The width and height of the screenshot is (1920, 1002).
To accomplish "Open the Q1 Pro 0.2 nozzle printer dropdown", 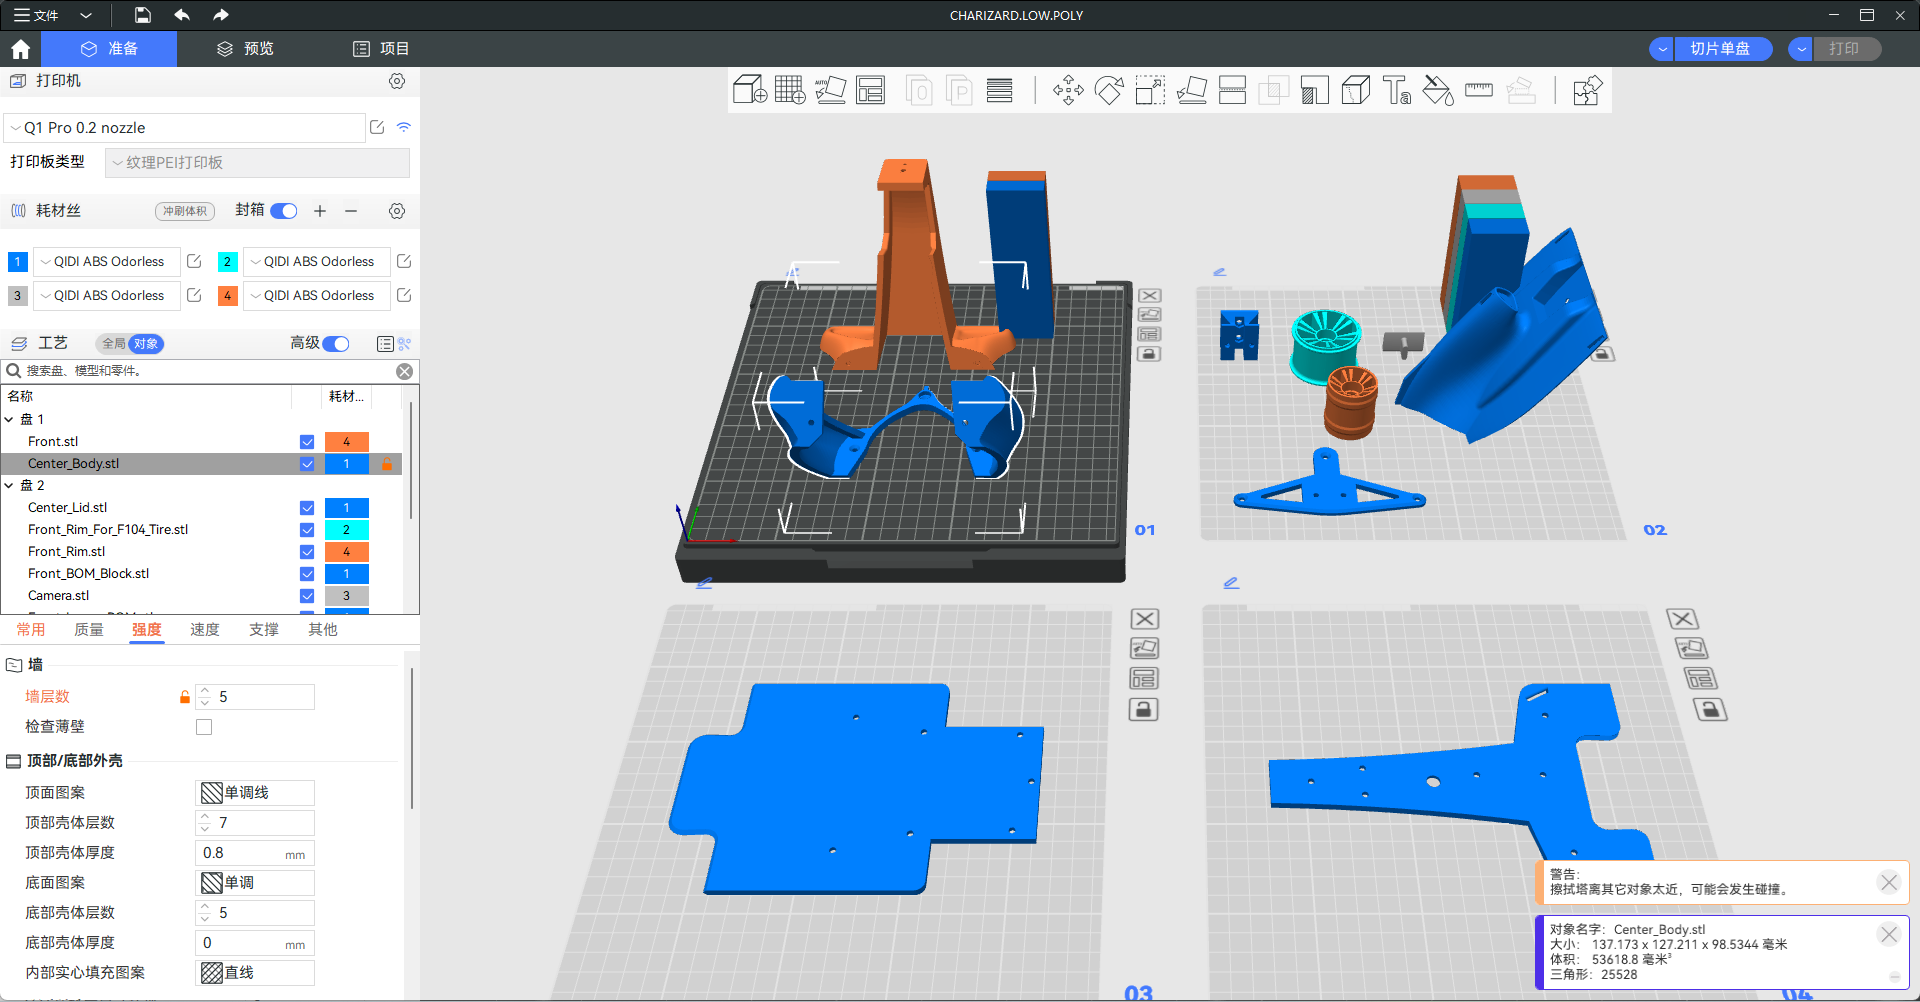I will coord(185,128).
